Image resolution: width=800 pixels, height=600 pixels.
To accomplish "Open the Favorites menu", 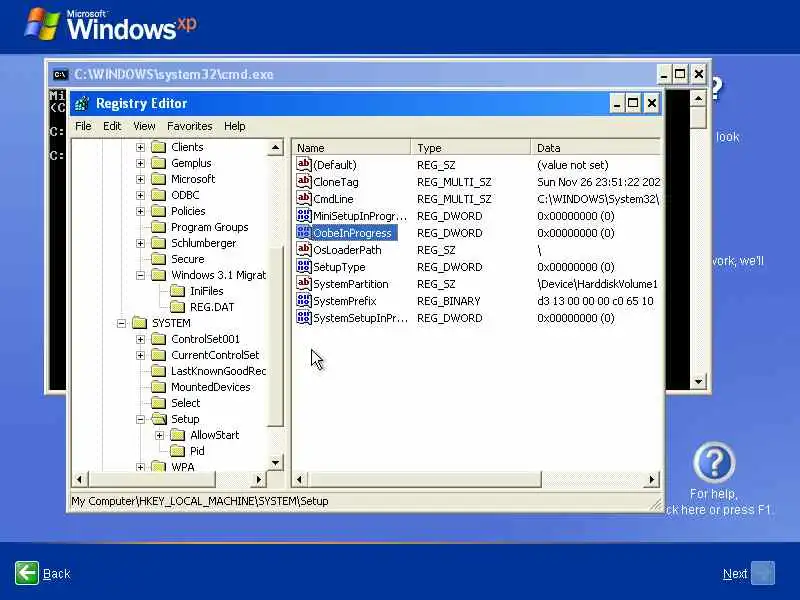I will 190,126.
